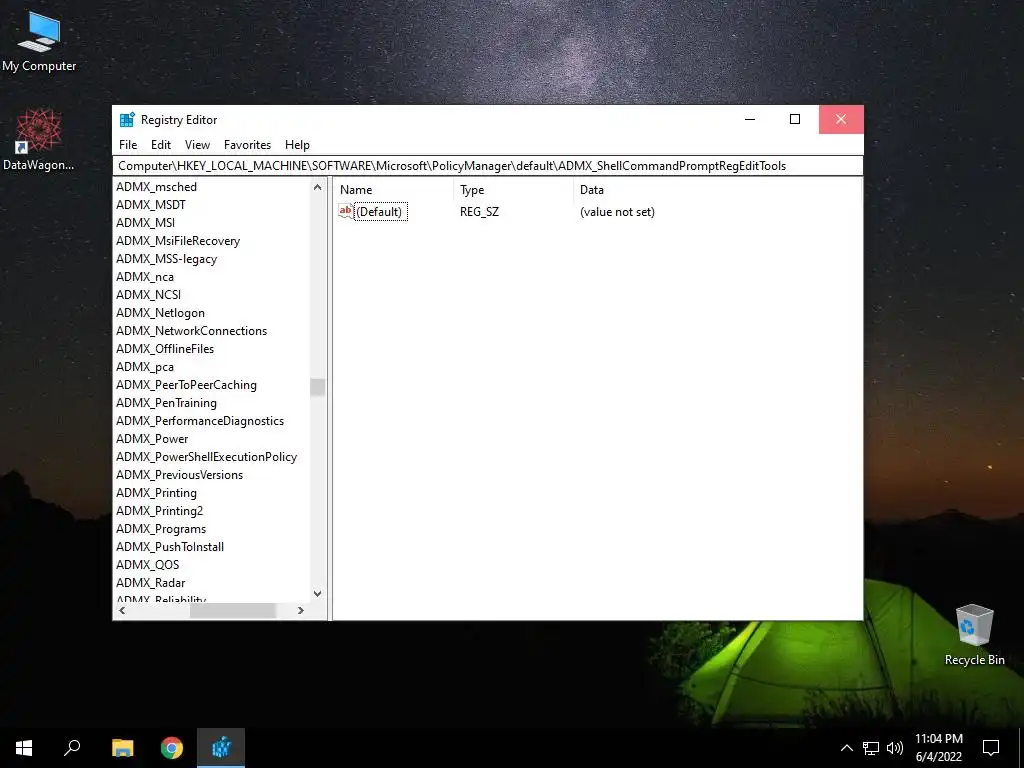
Task: Maximize the Registry Editor window
Action: tap(795, 120)
